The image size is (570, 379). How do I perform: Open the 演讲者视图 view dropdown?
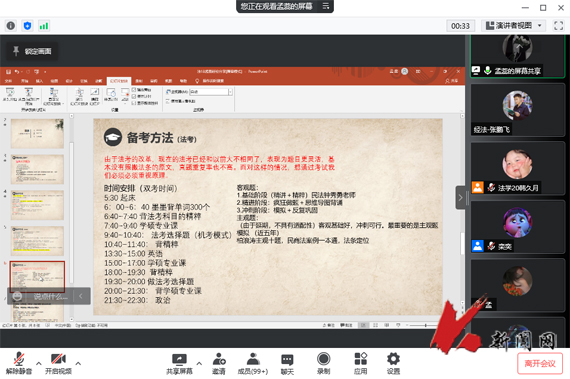point(514,25)
